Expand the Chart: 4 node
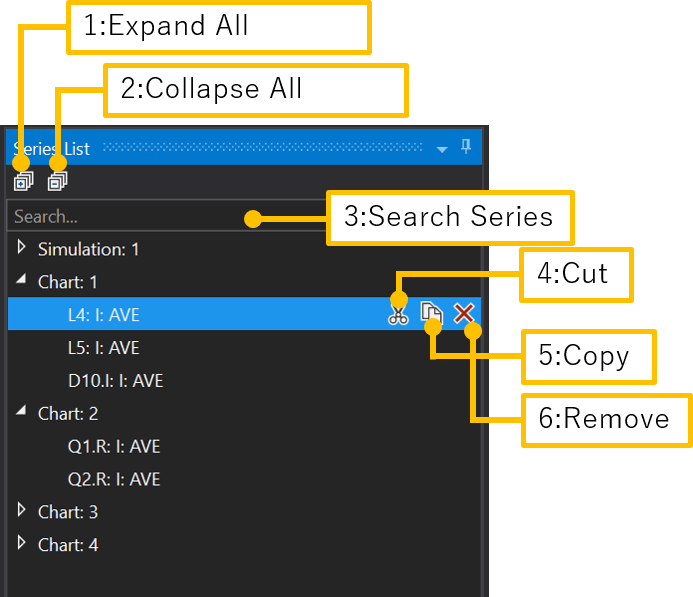Image resolution: width=693 pixels, height=597 pixels. point(21,542)
